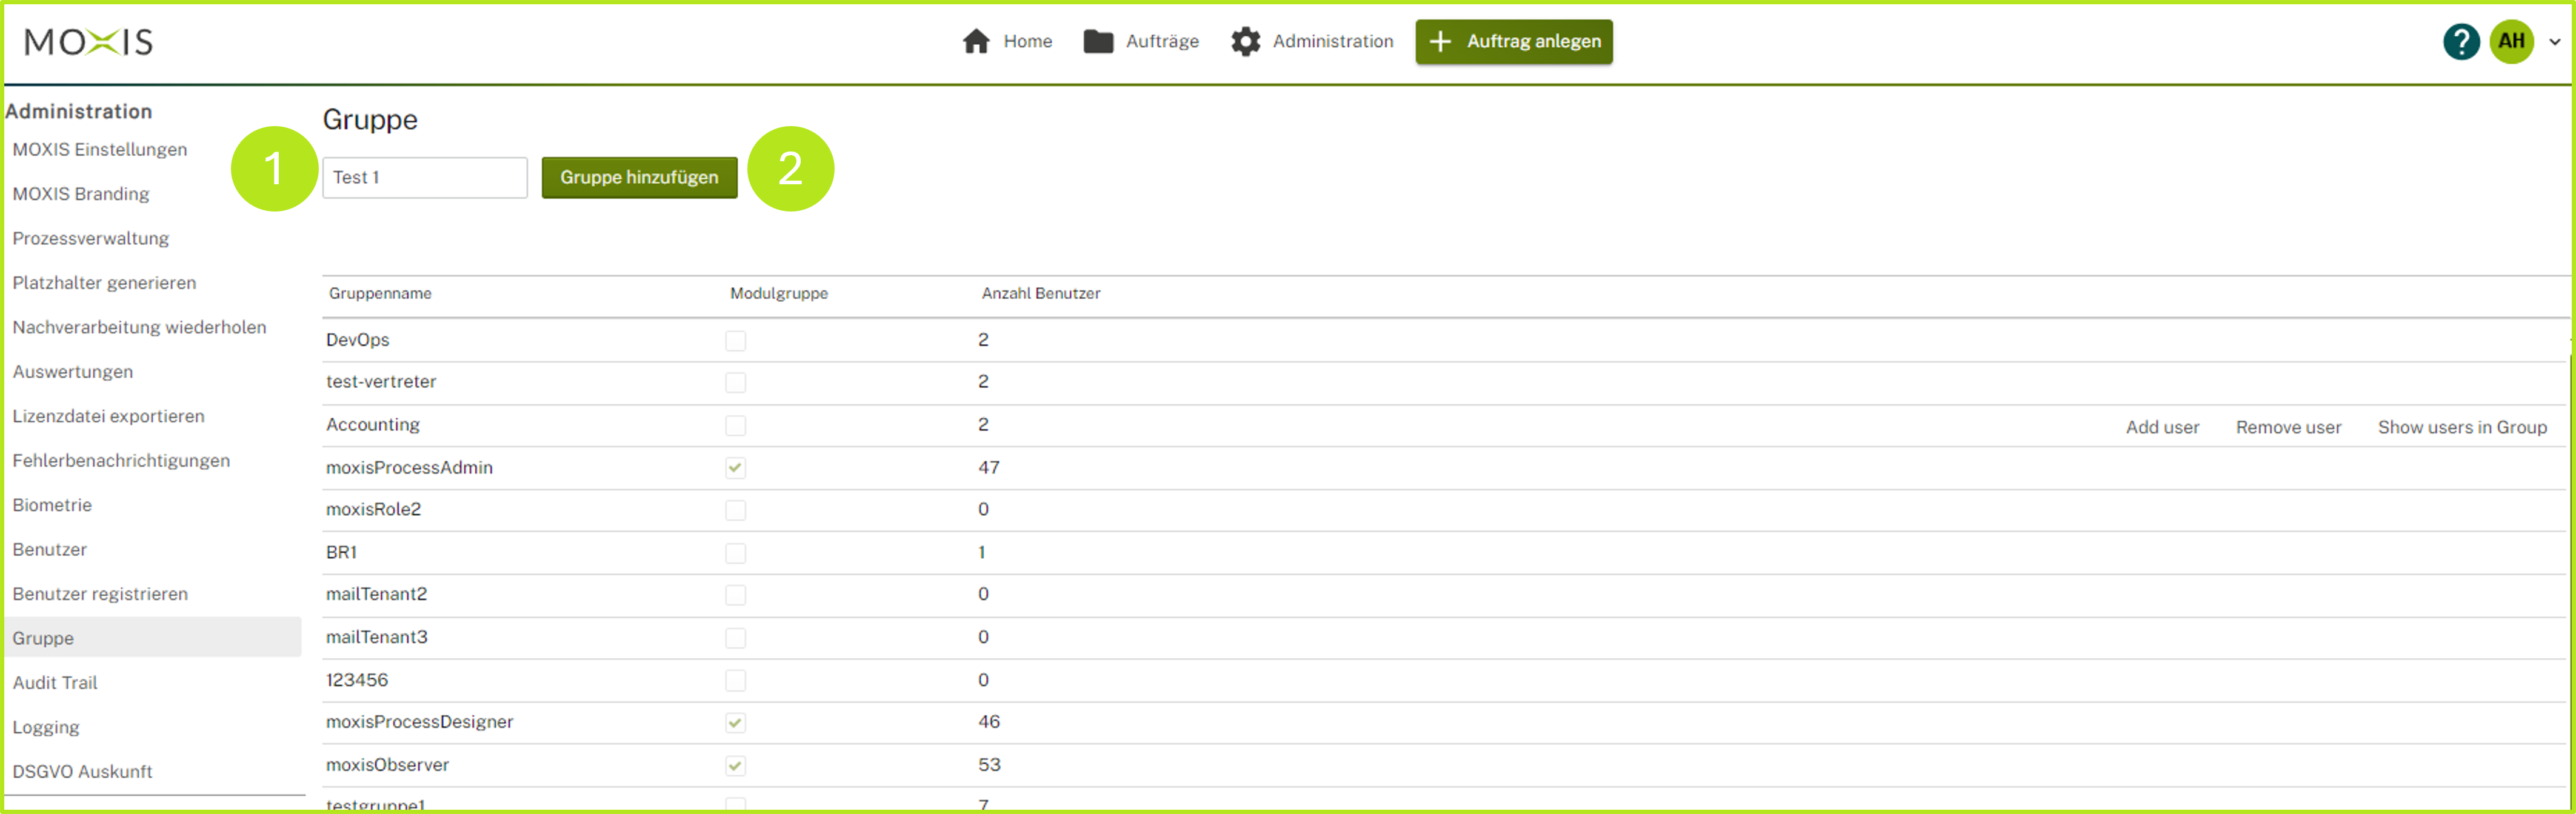2576x814 pixels.
Task: Click the group name input field
Action: (x=424, y=177)
